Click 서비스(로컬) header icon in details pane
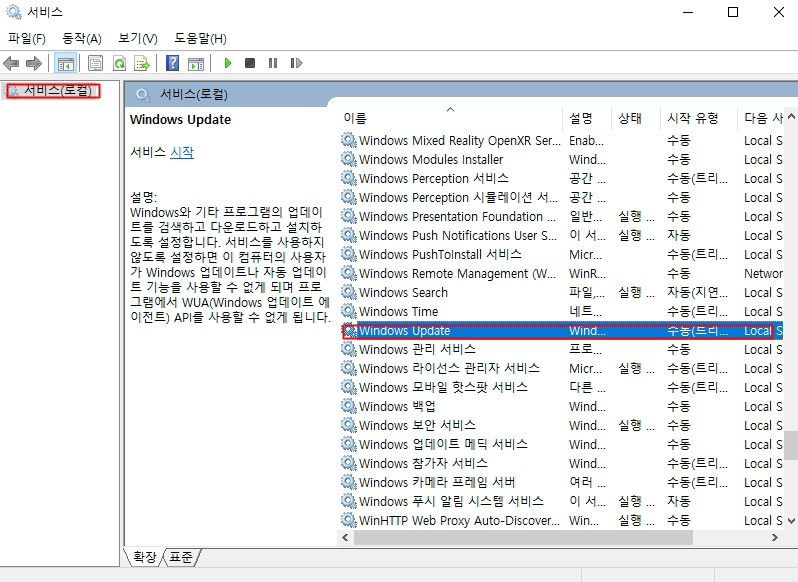 click(143, 95)
